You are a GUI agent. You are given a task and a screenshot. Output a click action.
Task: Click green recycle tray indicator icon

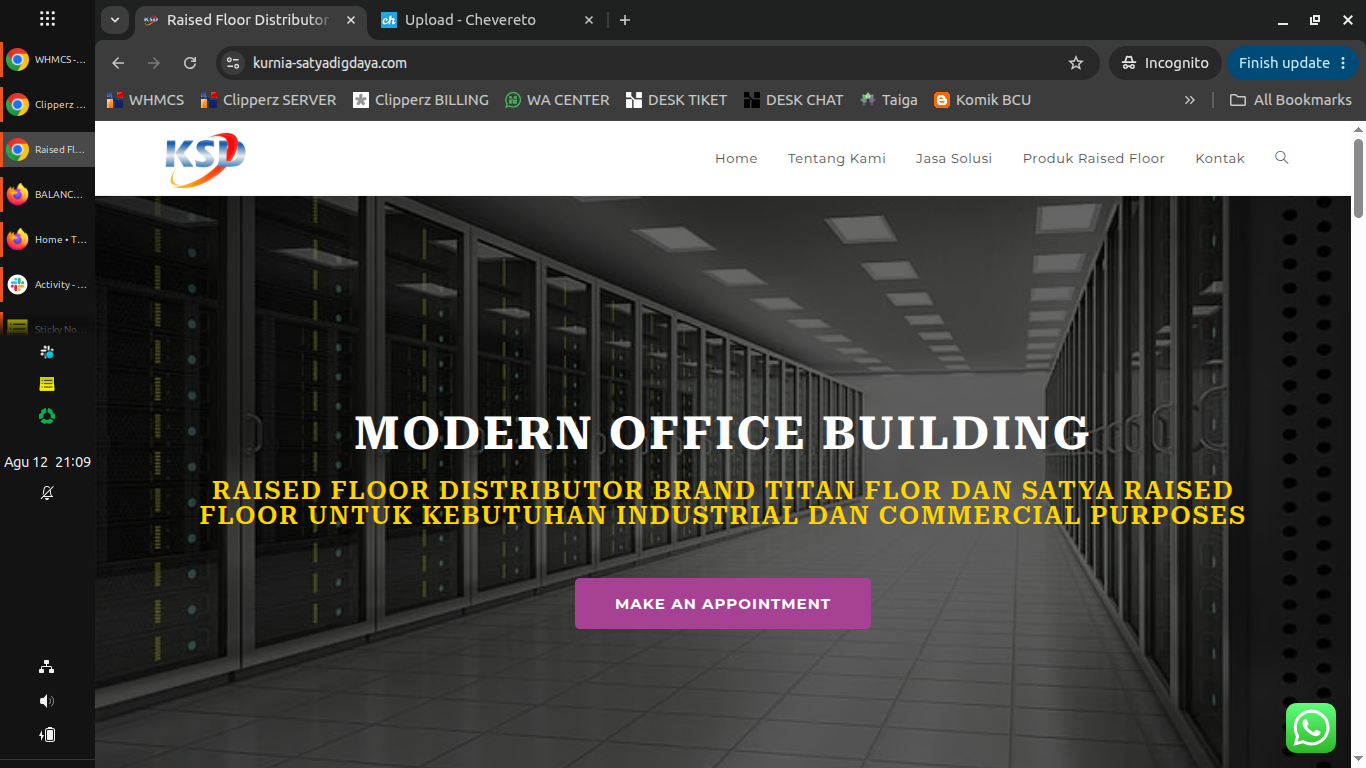click(x=47, y=416)
